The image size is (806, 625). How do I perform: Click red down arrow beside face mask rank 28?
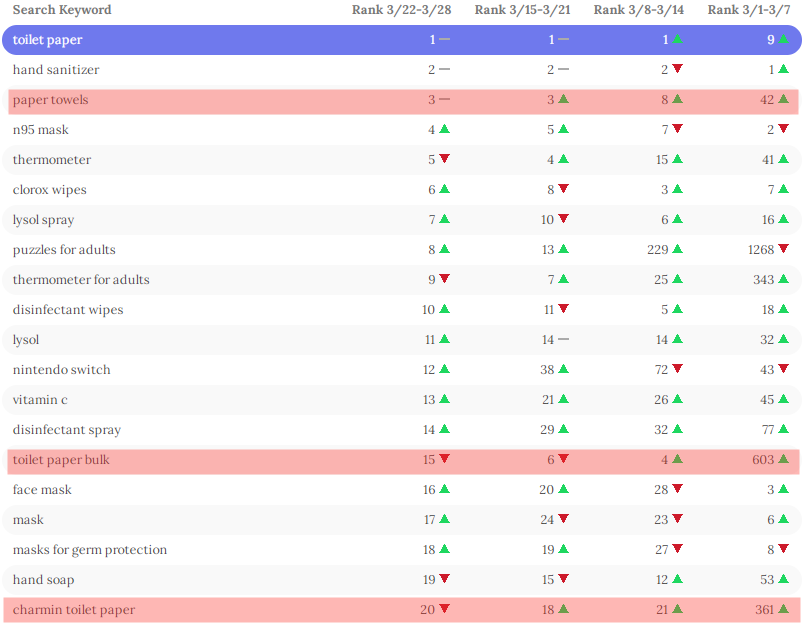point(677,489)
